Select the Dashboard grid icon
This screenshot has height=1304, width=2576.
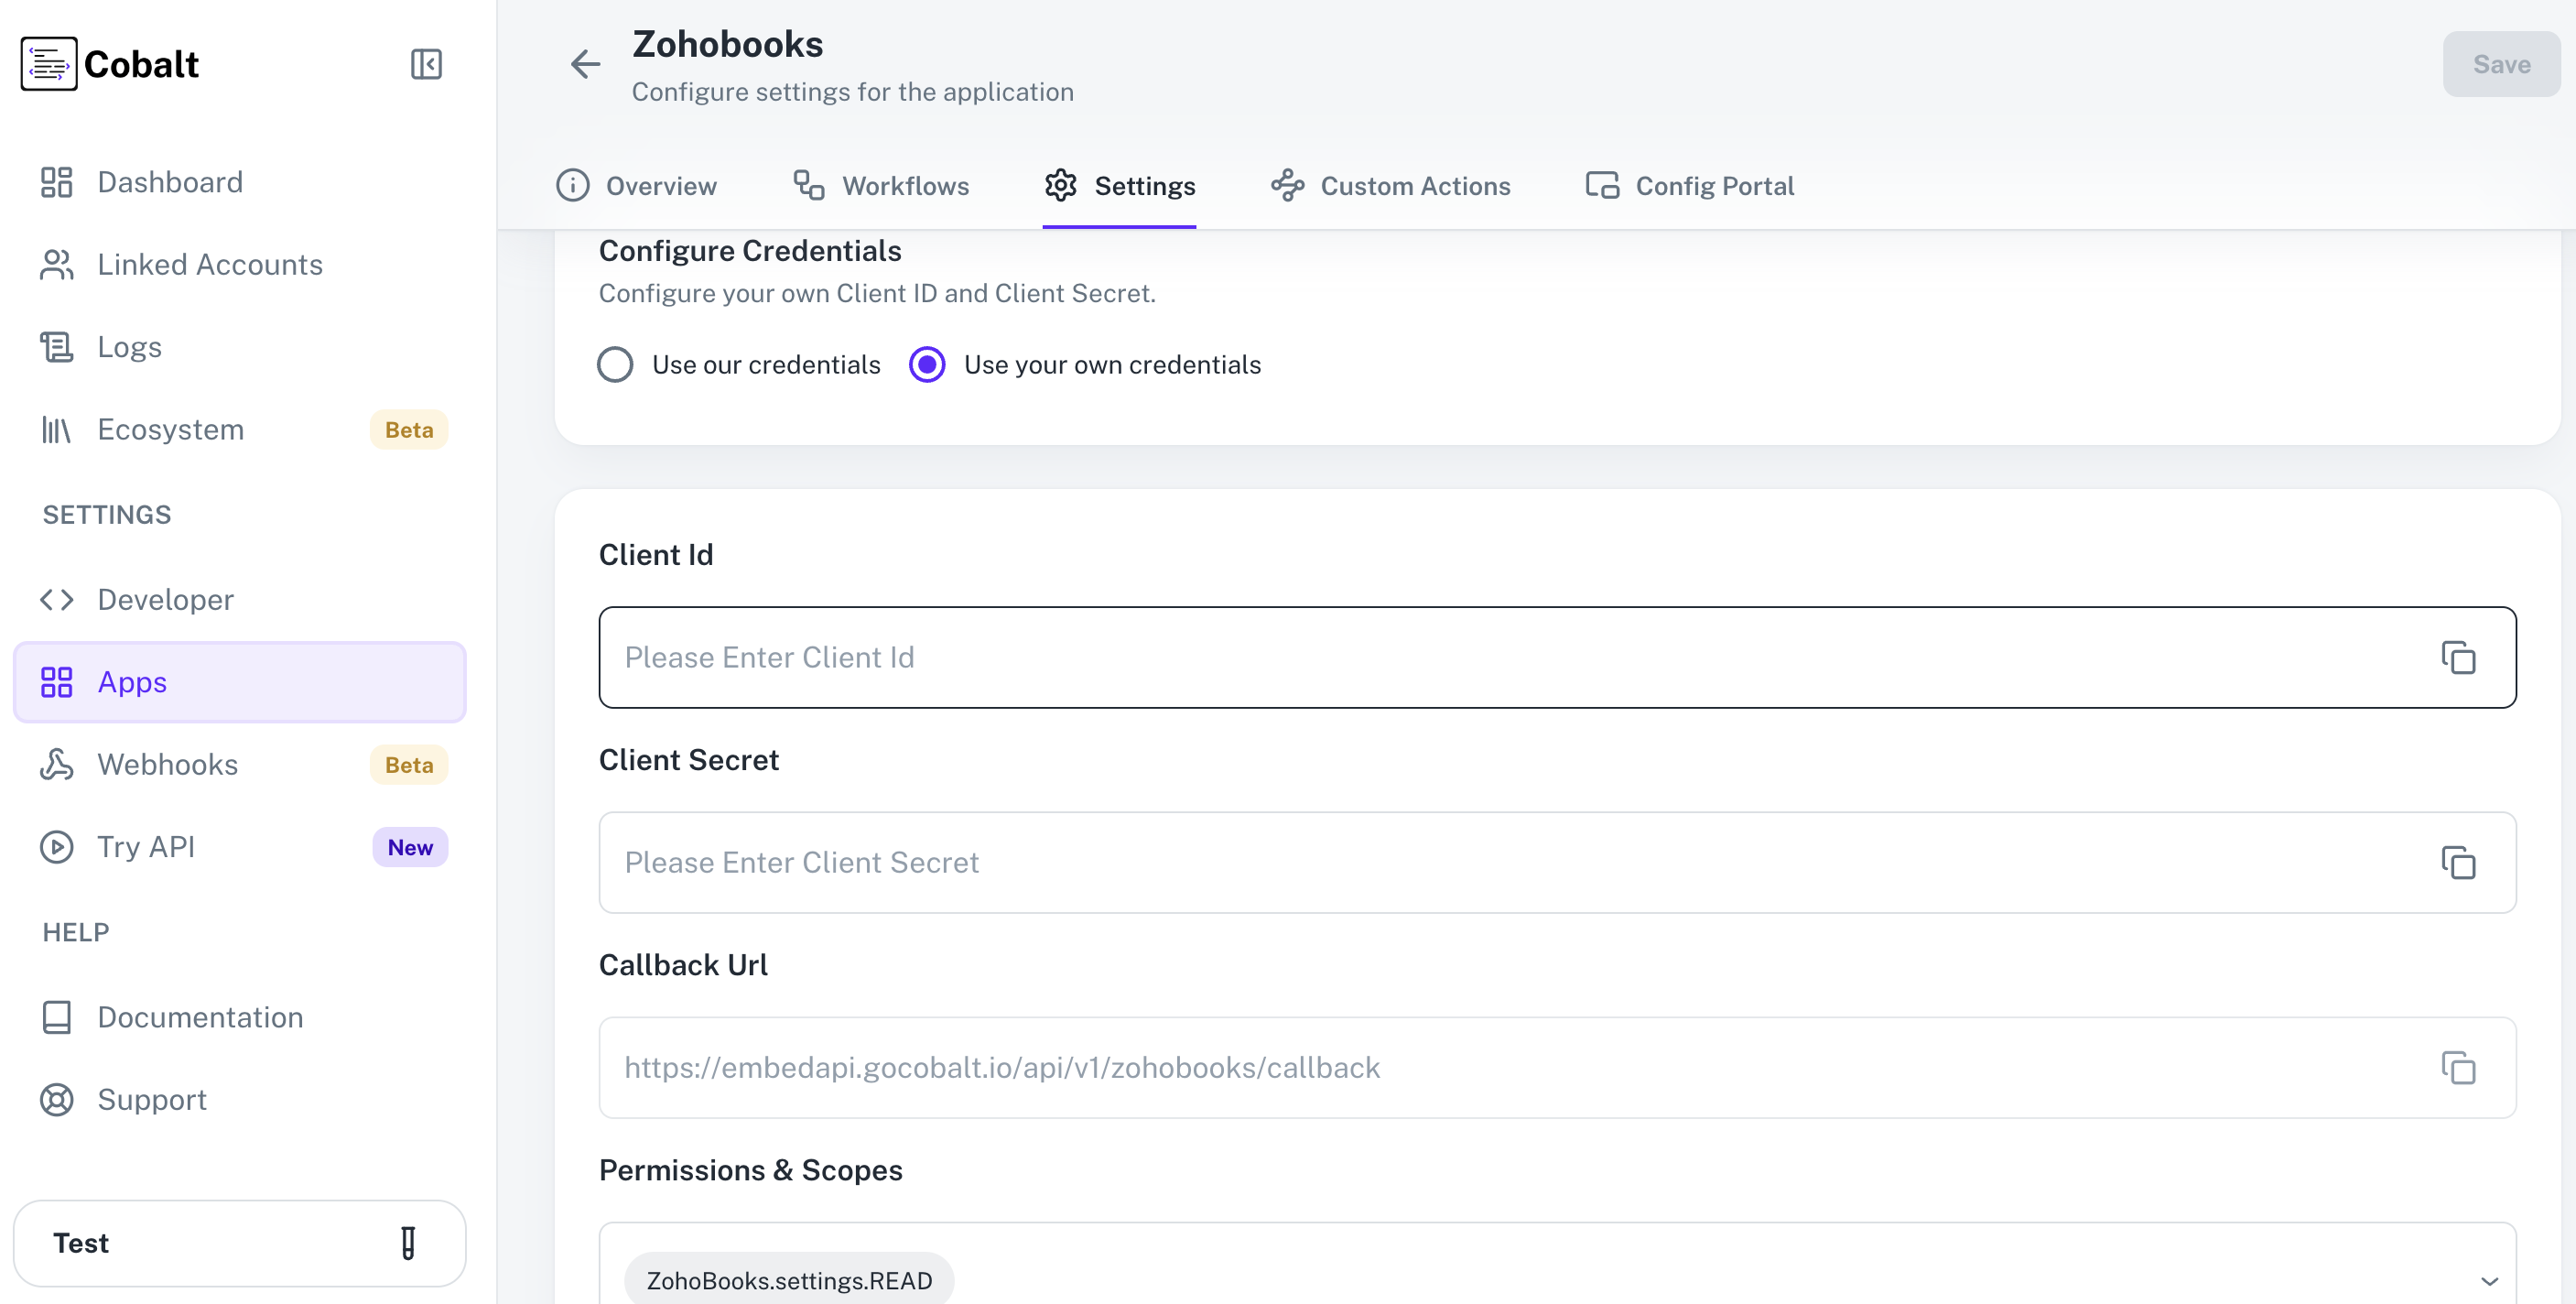pos(55,181)
